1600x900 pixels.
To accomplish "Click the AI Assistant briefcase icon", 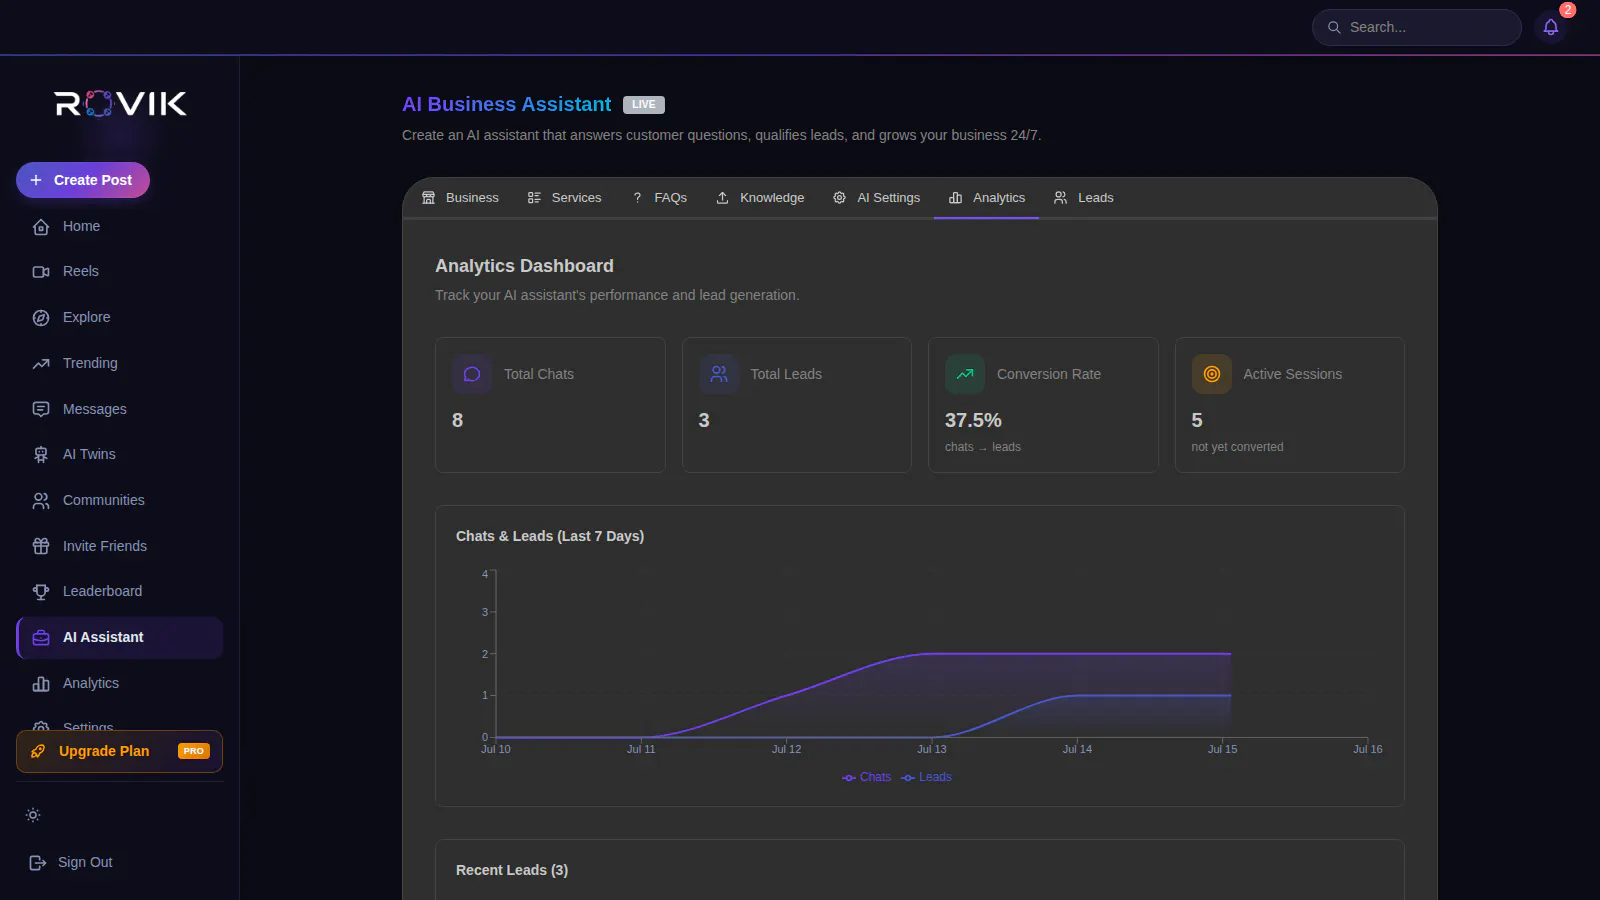I will 41,638.
